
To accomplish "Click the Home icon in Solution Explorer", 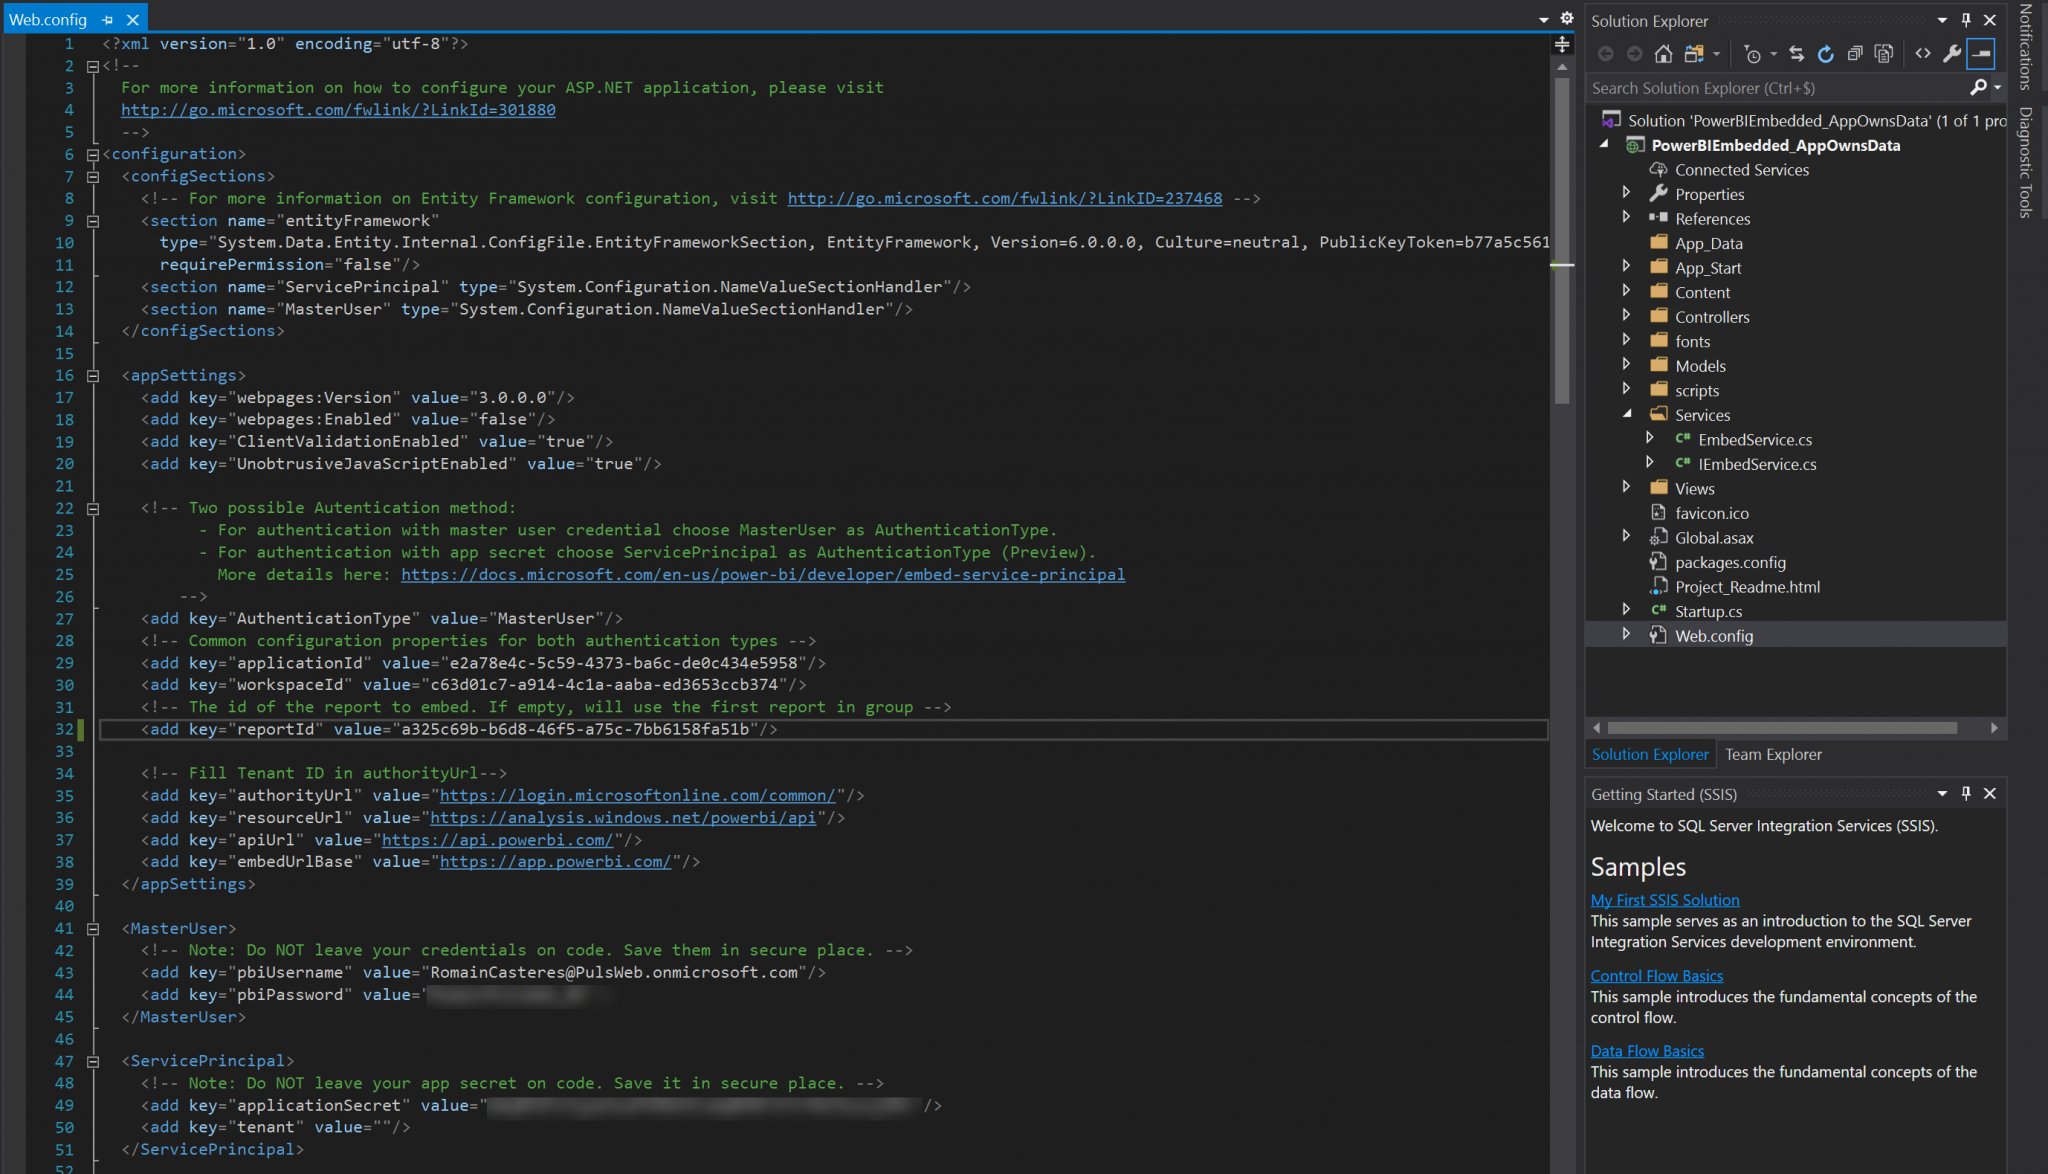I will pos(1663,54).
